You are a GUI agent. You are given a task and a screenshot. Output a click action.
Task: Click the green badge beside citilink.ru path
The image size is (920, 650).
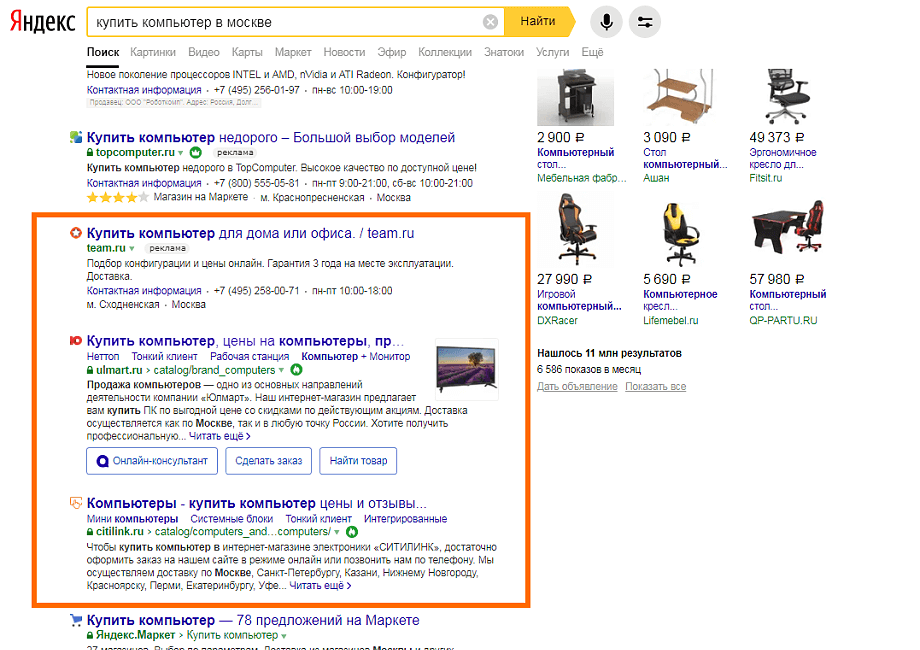tap(352, 532)
